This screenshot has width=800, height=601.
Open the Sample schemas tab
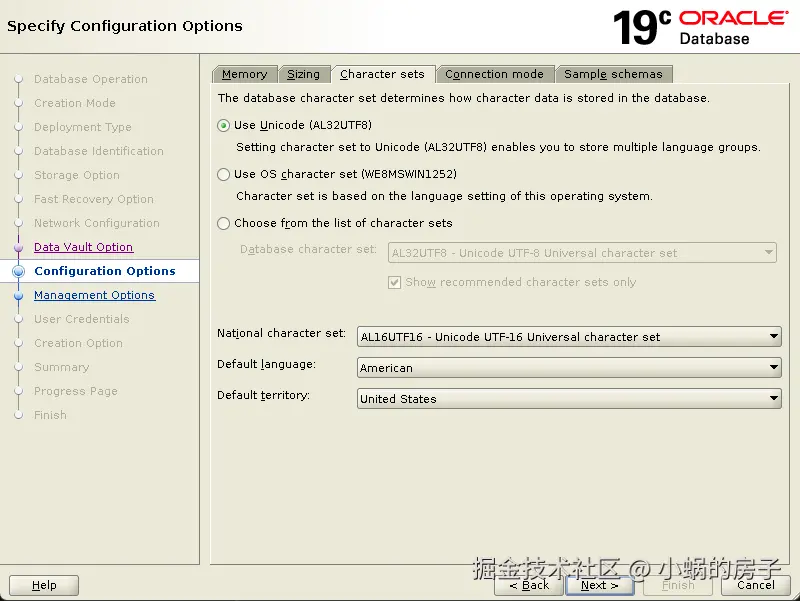(x=613, y=74)
